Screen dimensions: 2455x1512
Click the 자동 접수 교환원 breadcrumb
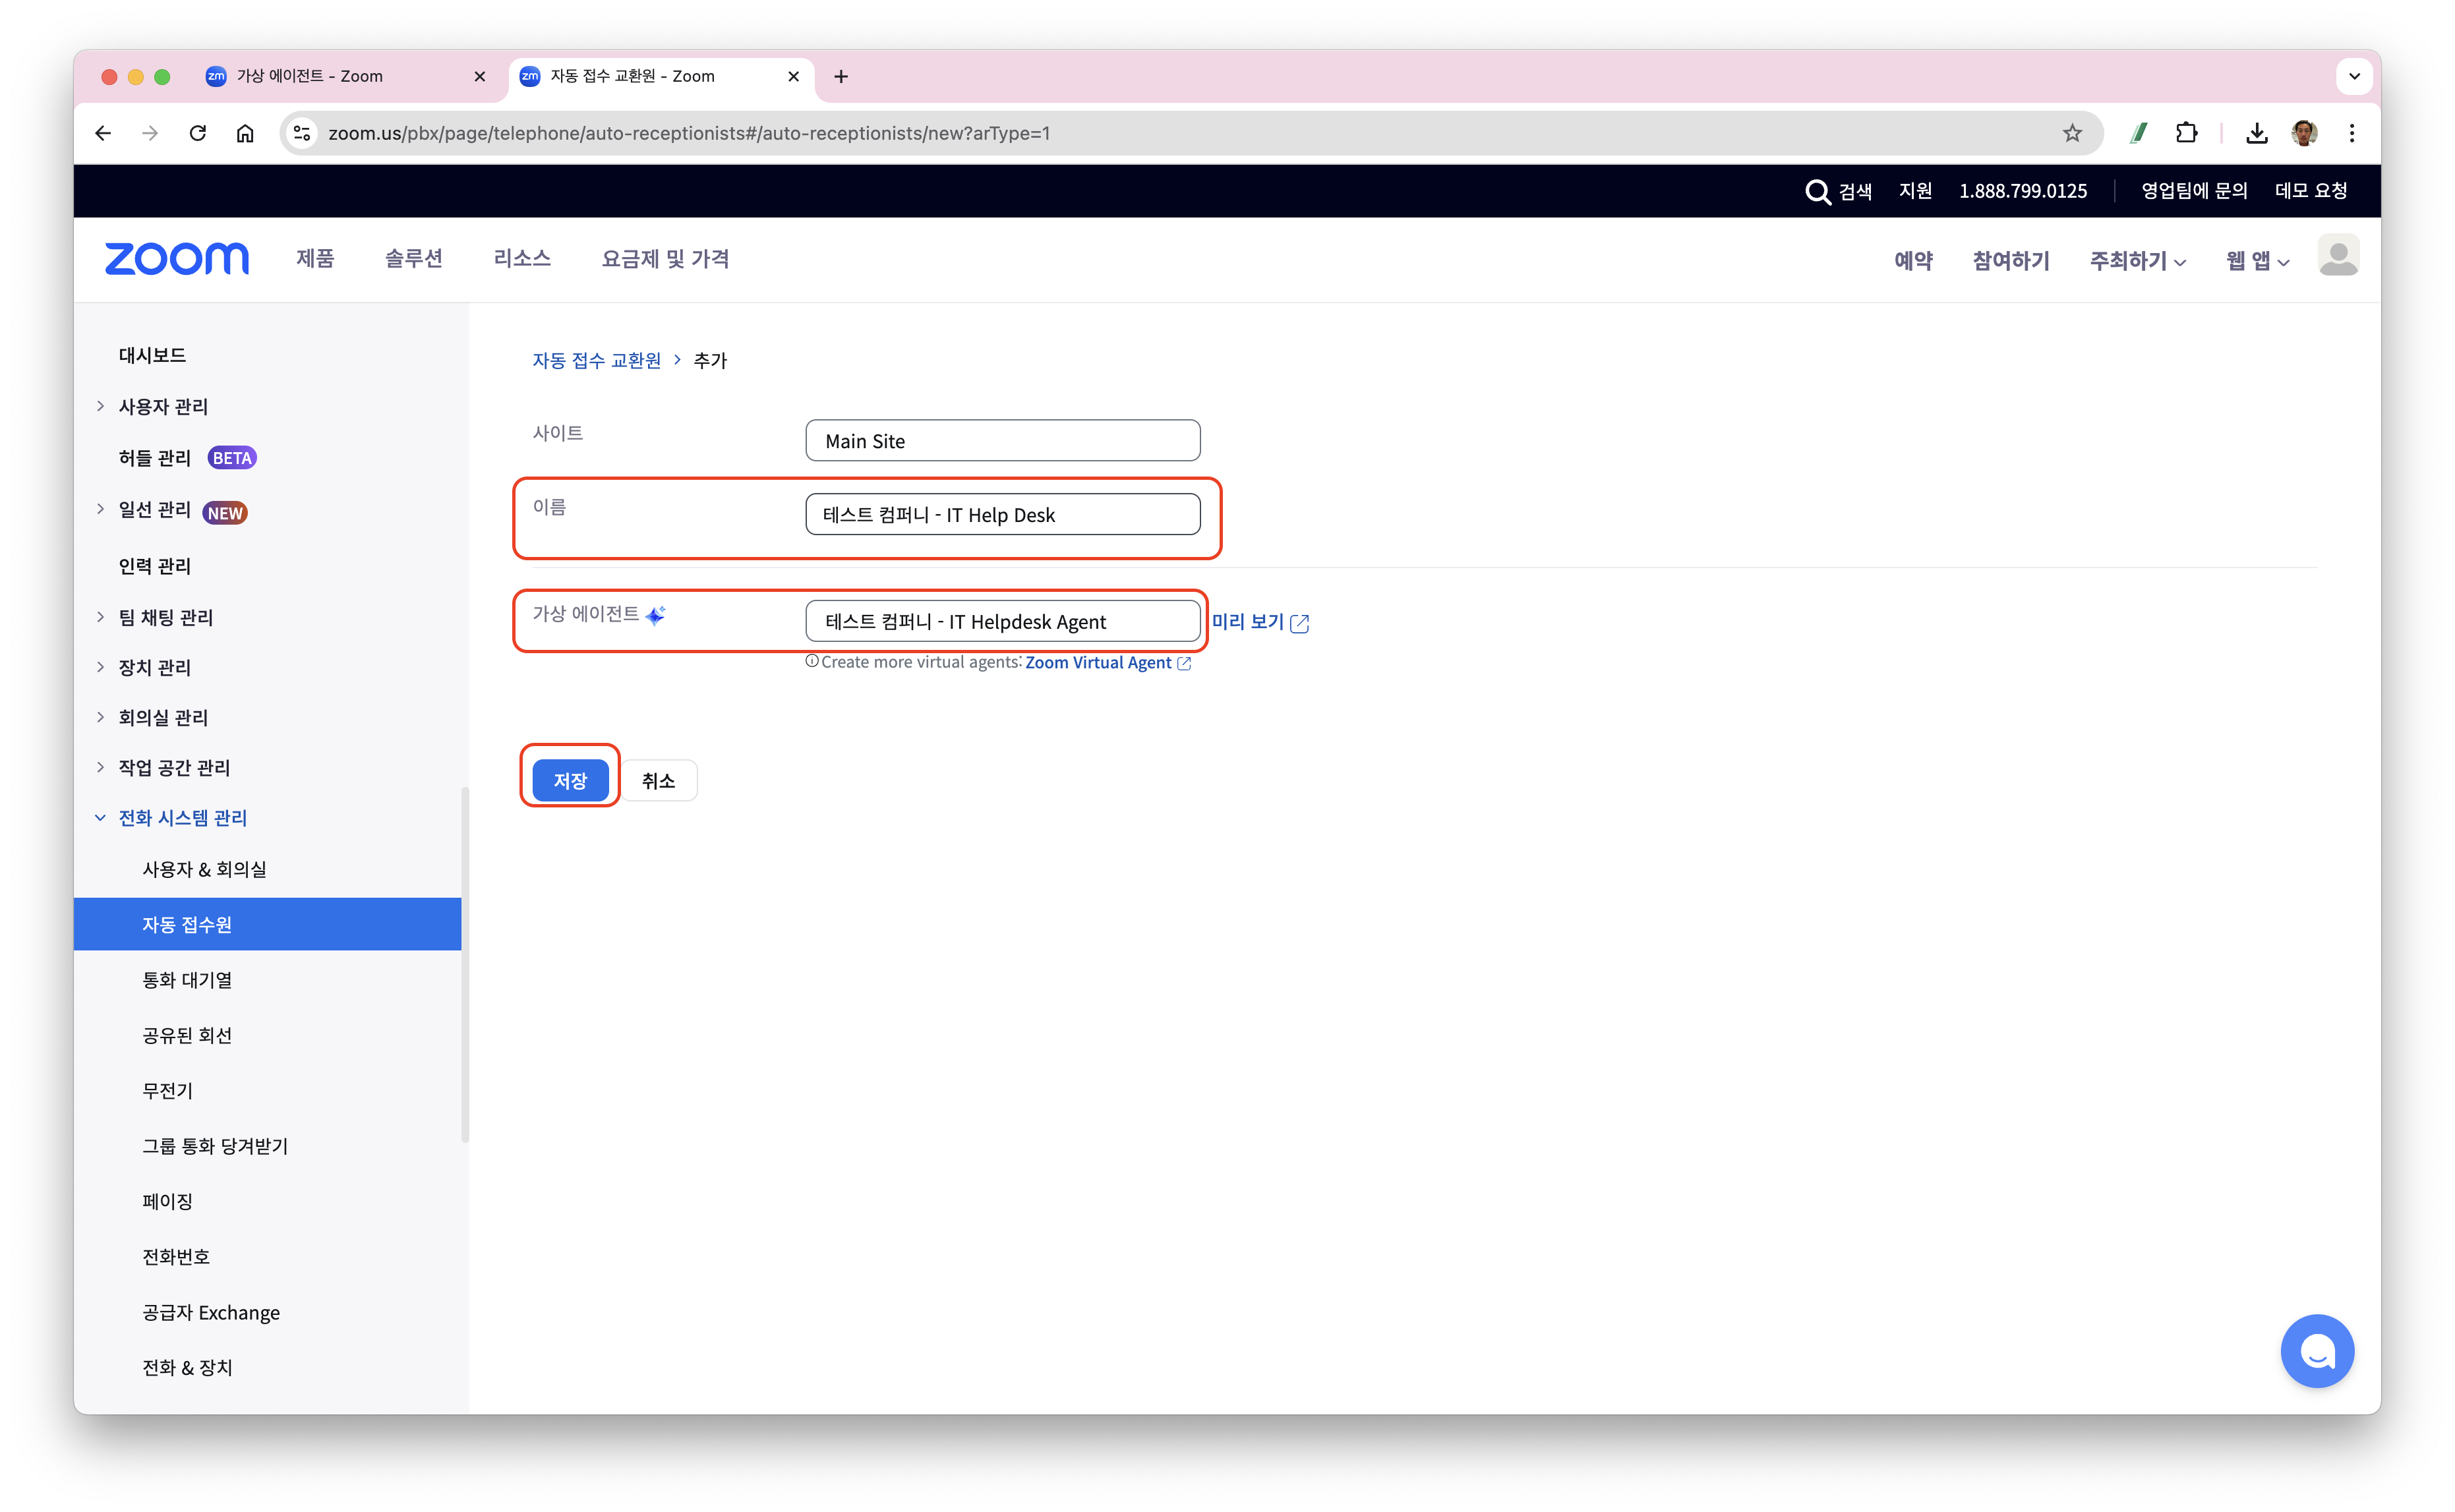pos(597,360)
